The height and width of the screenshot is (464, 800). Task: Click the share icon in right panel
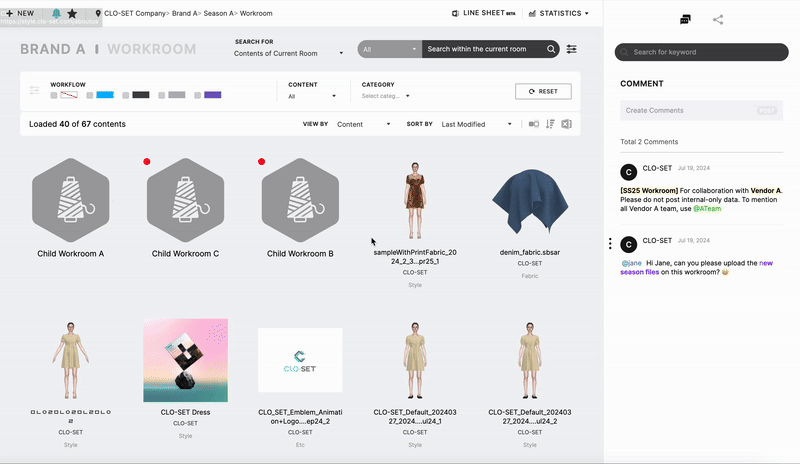tap(718, 19)
